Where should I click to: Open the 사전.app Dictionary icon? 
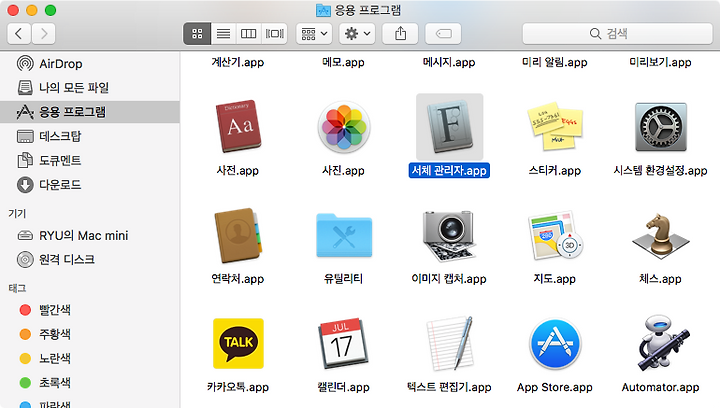tap(238, 126)
